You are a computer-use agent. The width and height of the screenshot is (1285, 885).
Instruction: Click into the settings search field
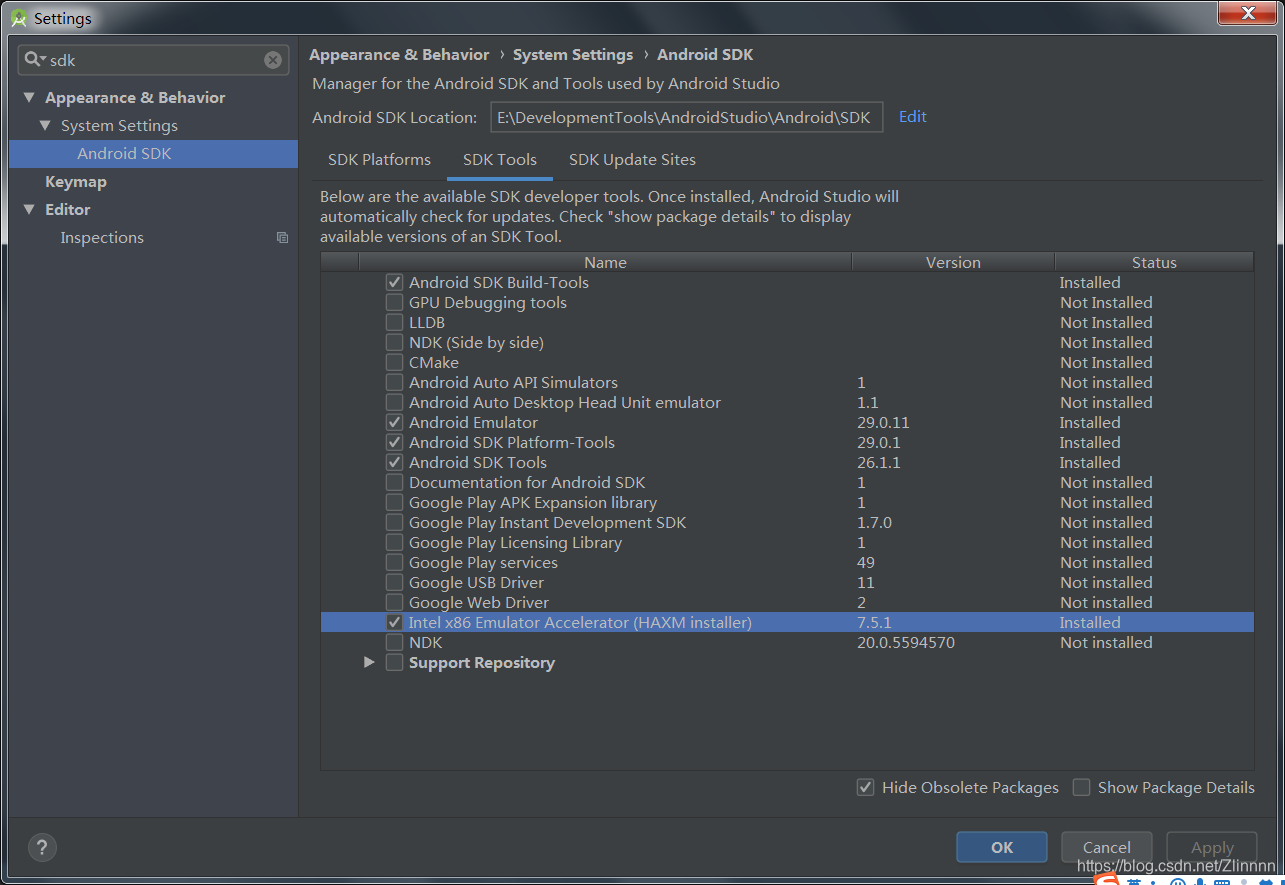point(155,60)
